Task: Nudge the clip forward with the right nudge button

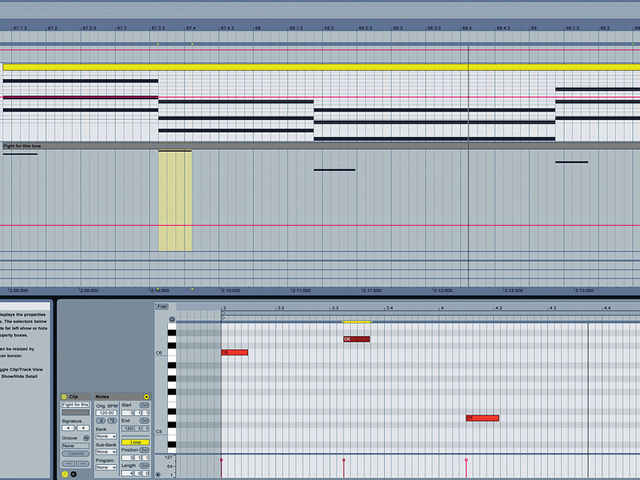Action: [83, 464]
